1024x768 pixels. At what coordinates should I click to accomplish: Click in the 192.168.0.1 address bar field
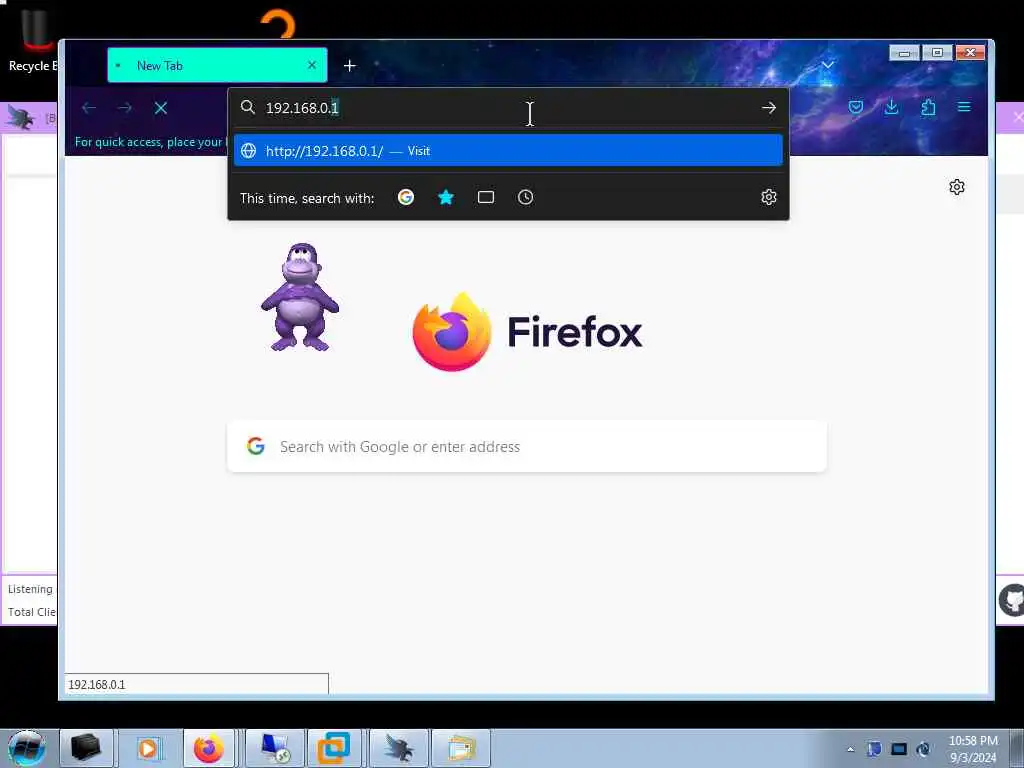pos(509,108)
